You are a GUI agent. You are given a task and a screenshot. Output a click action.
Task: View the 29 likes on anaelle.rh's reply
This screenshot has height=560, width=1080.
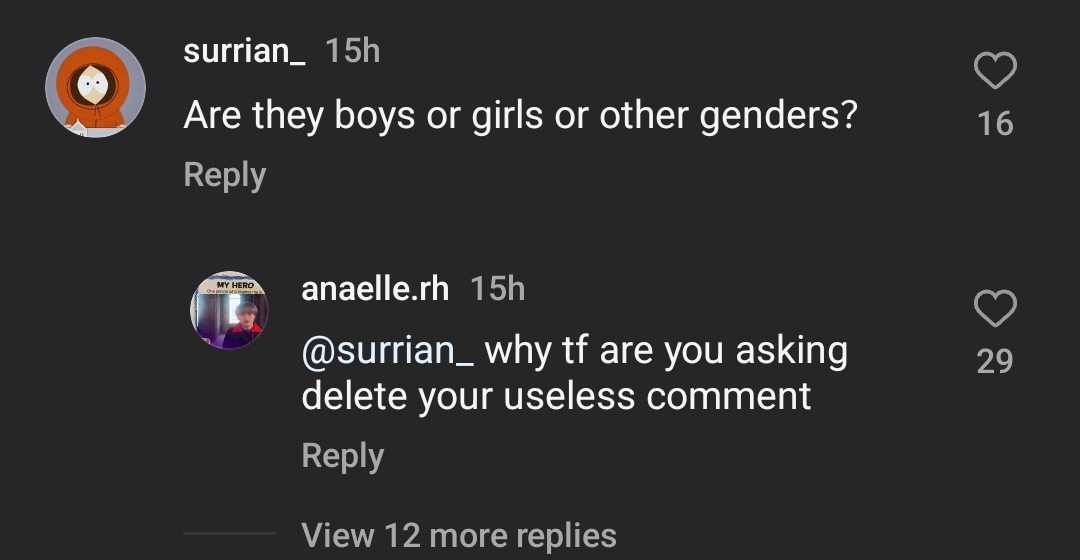995,361
